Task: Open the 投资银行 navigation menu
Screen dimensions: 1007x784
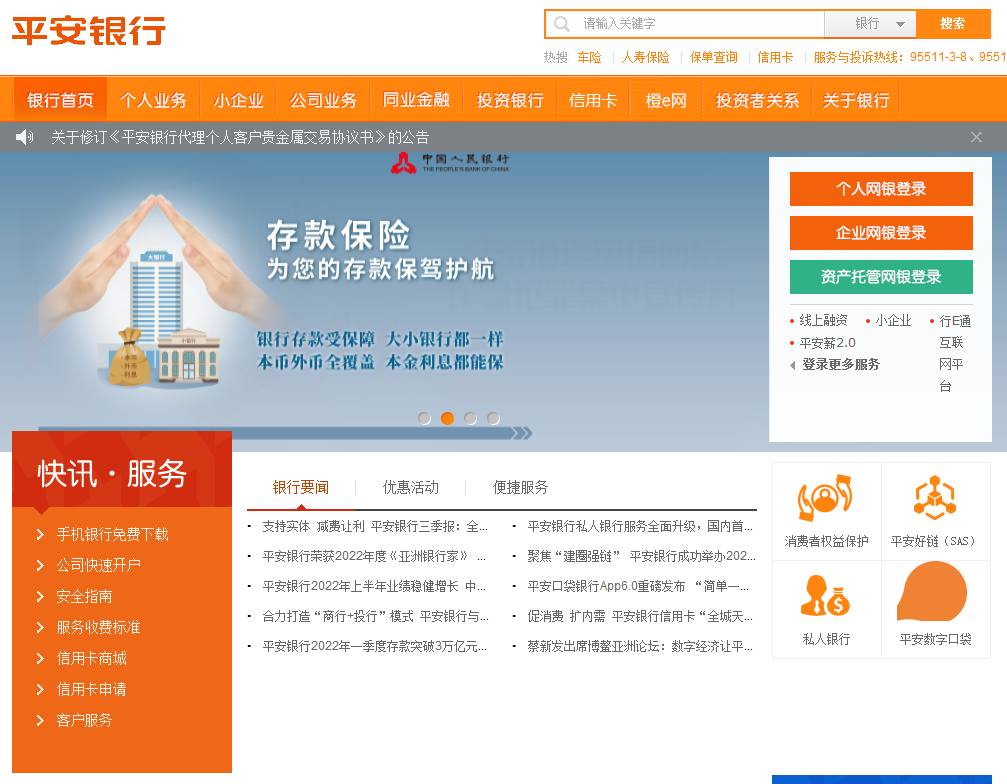Action: pos(510,100)
